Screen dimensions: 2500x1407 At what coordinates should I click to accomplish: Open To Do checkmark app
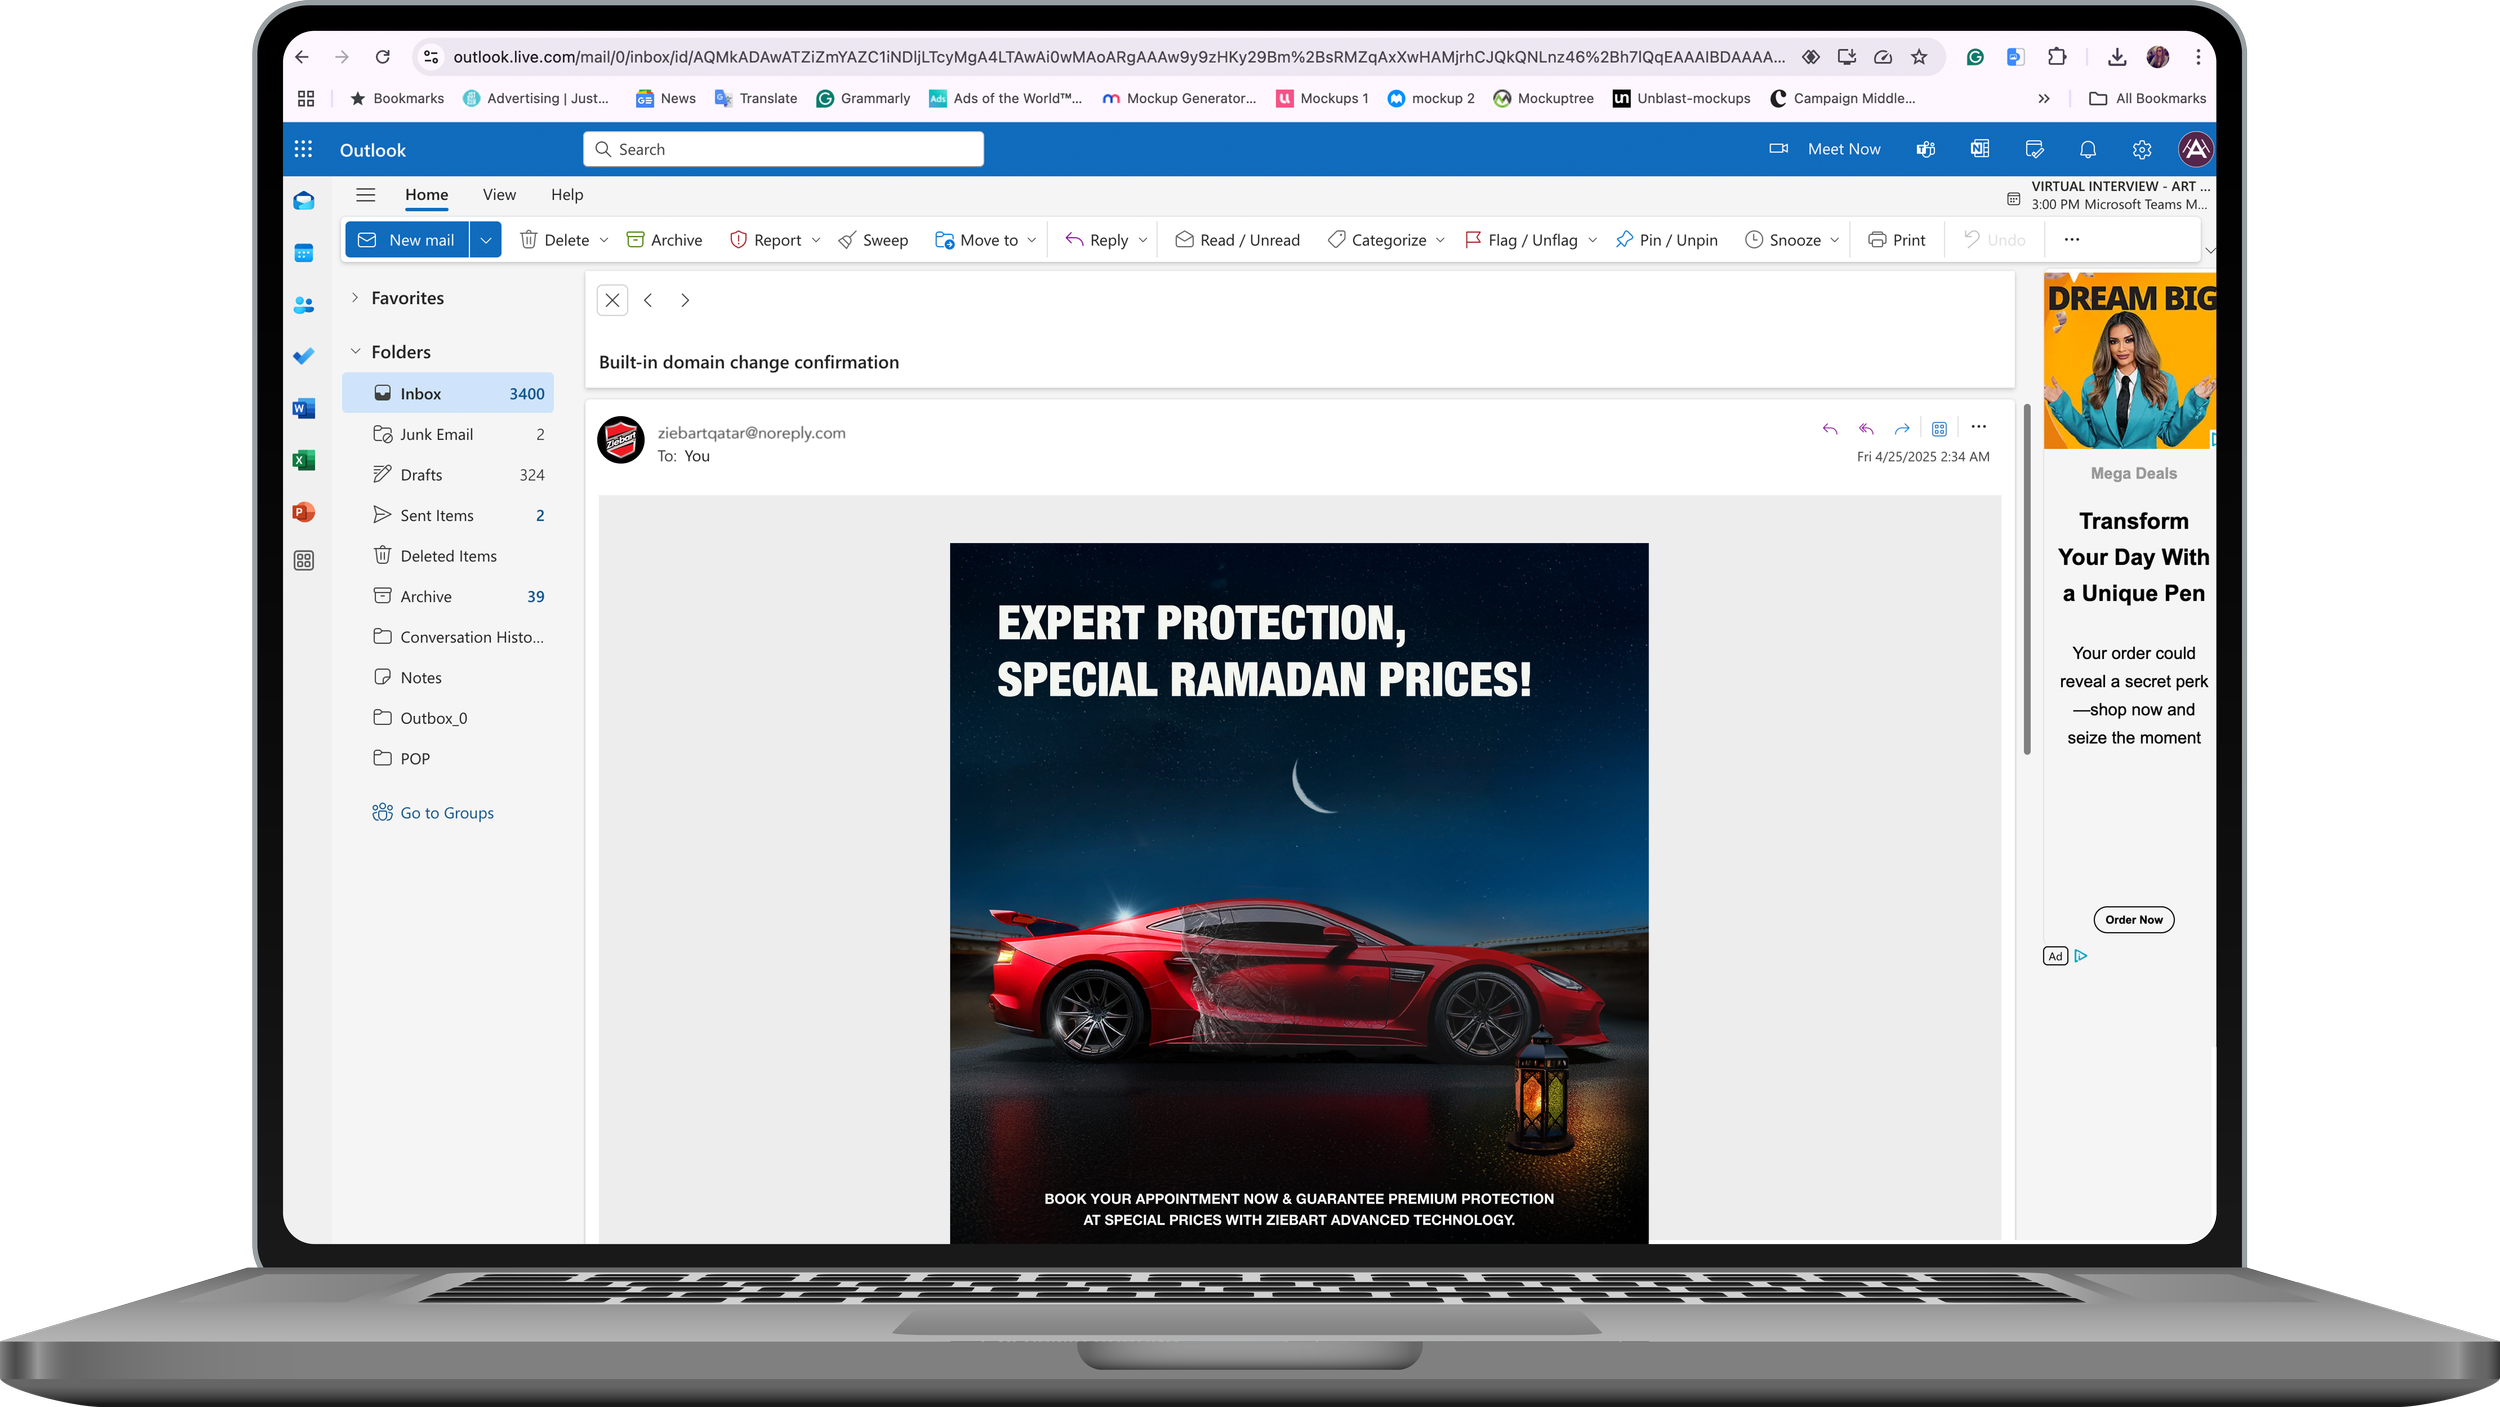304,356
